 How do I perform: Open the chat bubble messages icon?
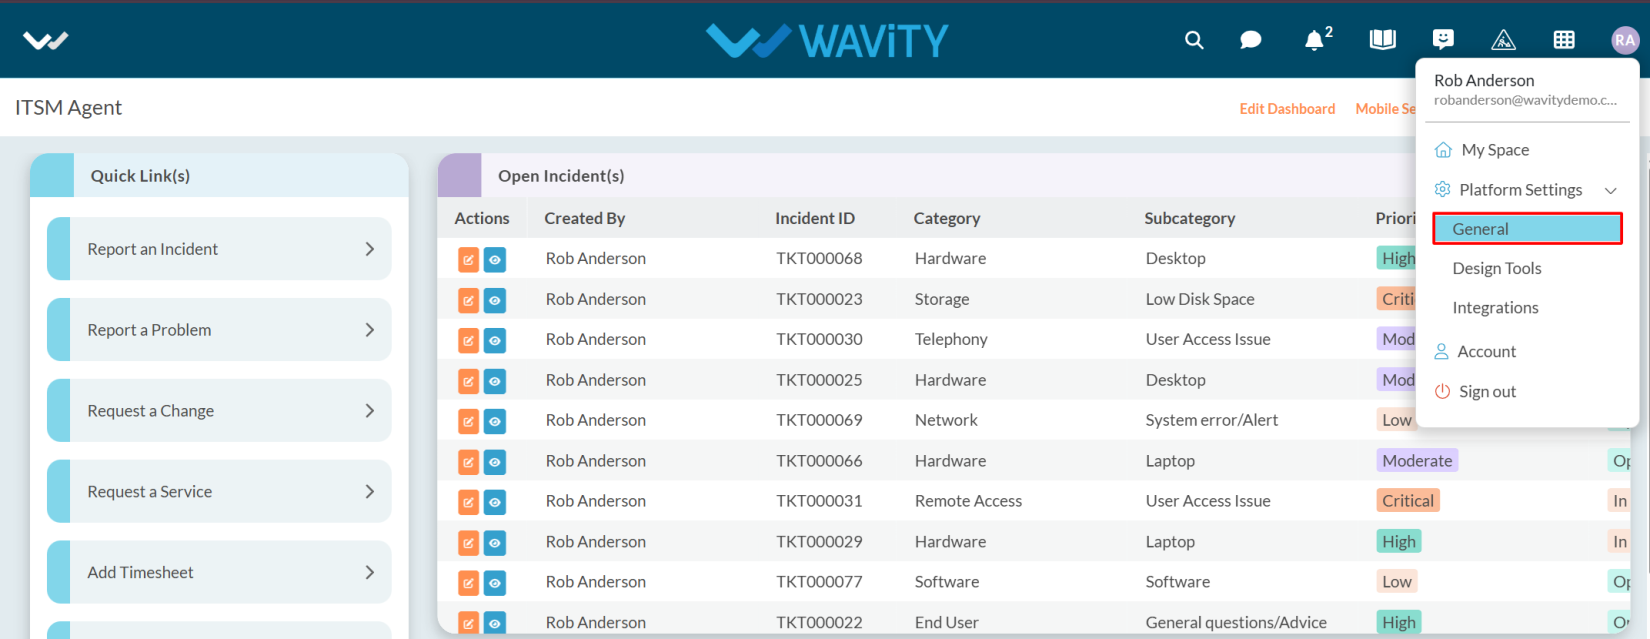1250,40
